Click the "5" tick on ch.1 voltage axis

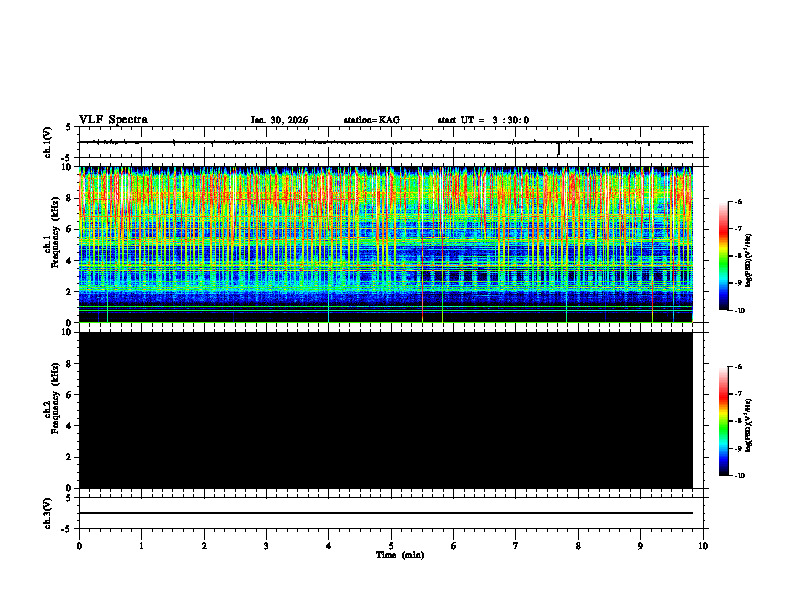[x=69, y=127]
